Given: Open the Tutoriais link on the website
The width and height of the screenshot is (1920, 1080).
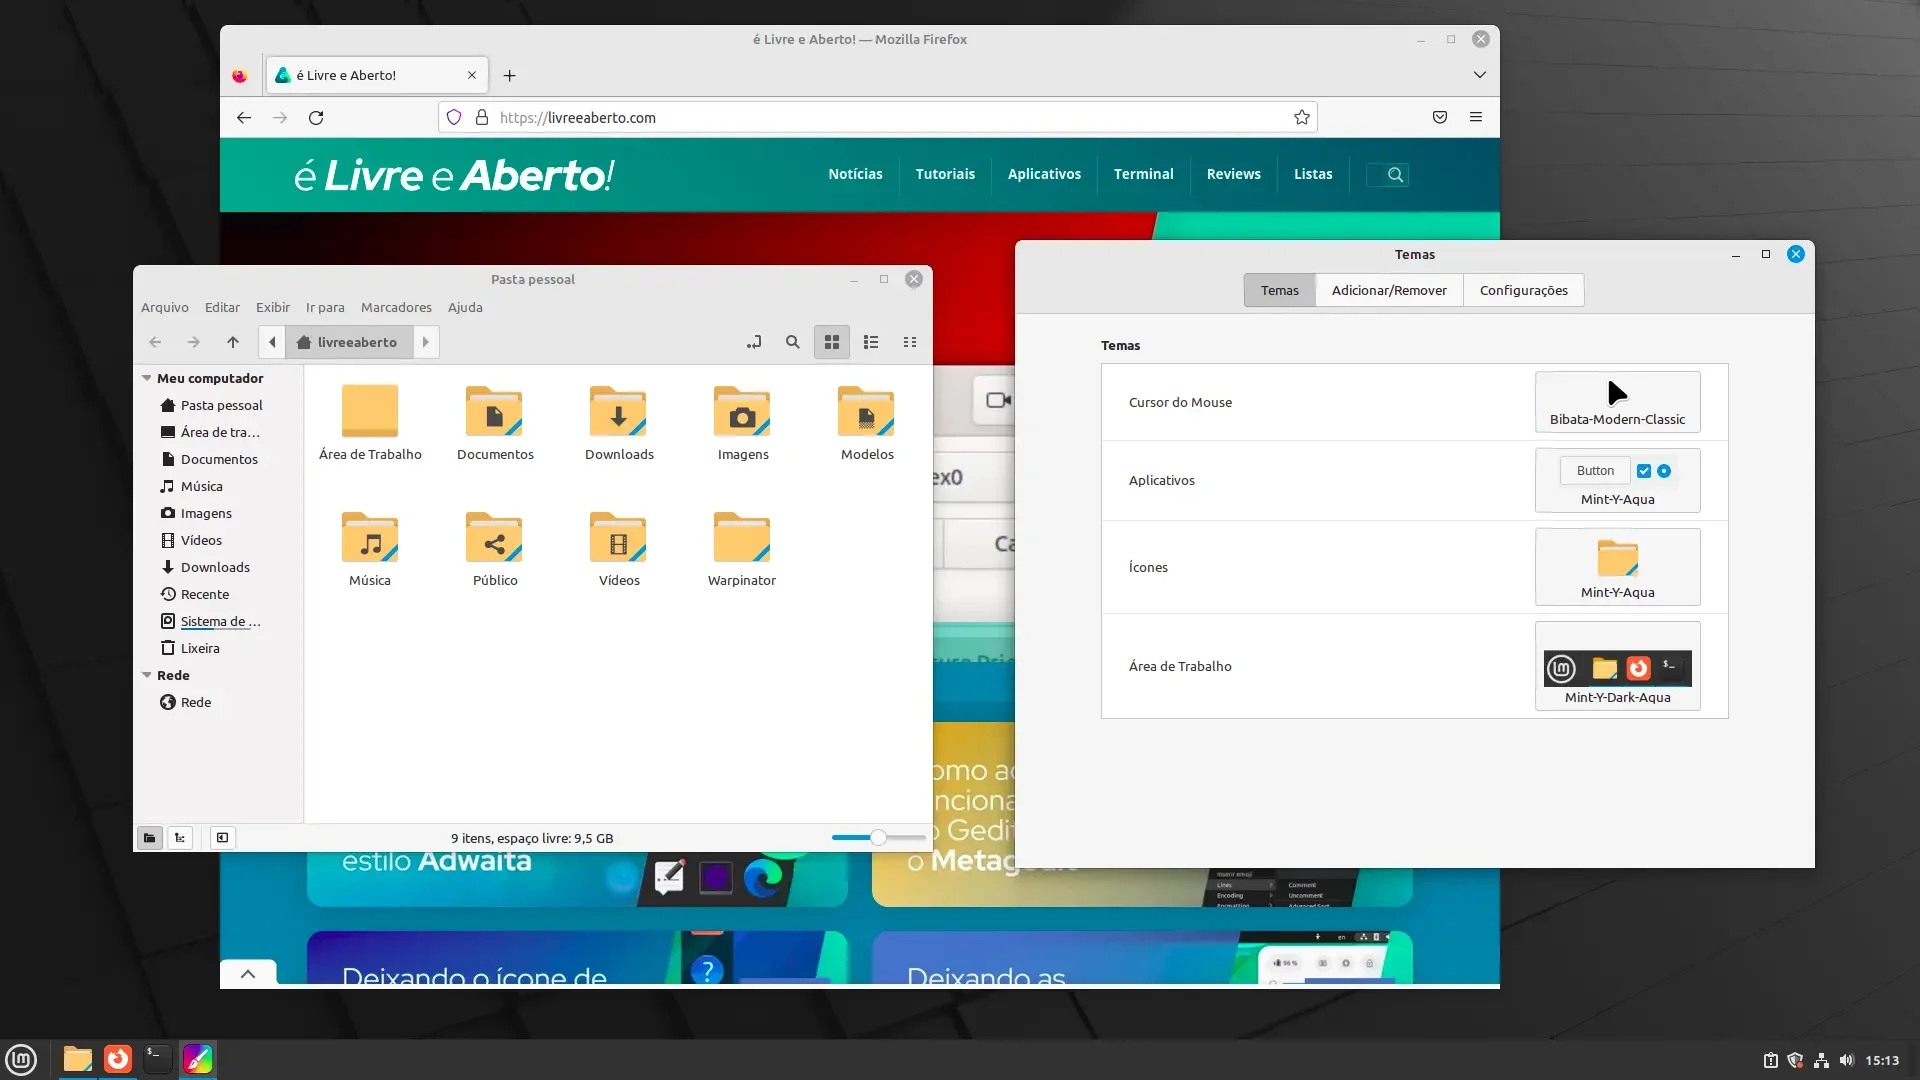Looking at the screenshot, I should tap(945, 175).
